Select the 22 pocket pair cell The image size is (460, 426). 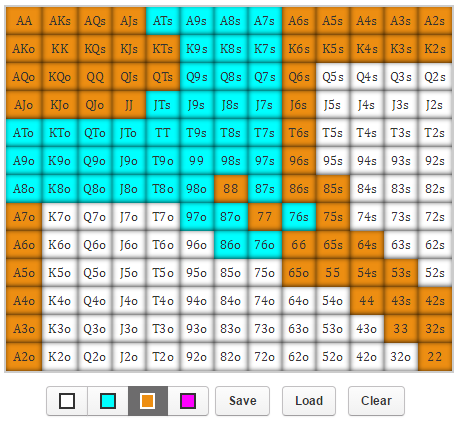pos(435,357)
